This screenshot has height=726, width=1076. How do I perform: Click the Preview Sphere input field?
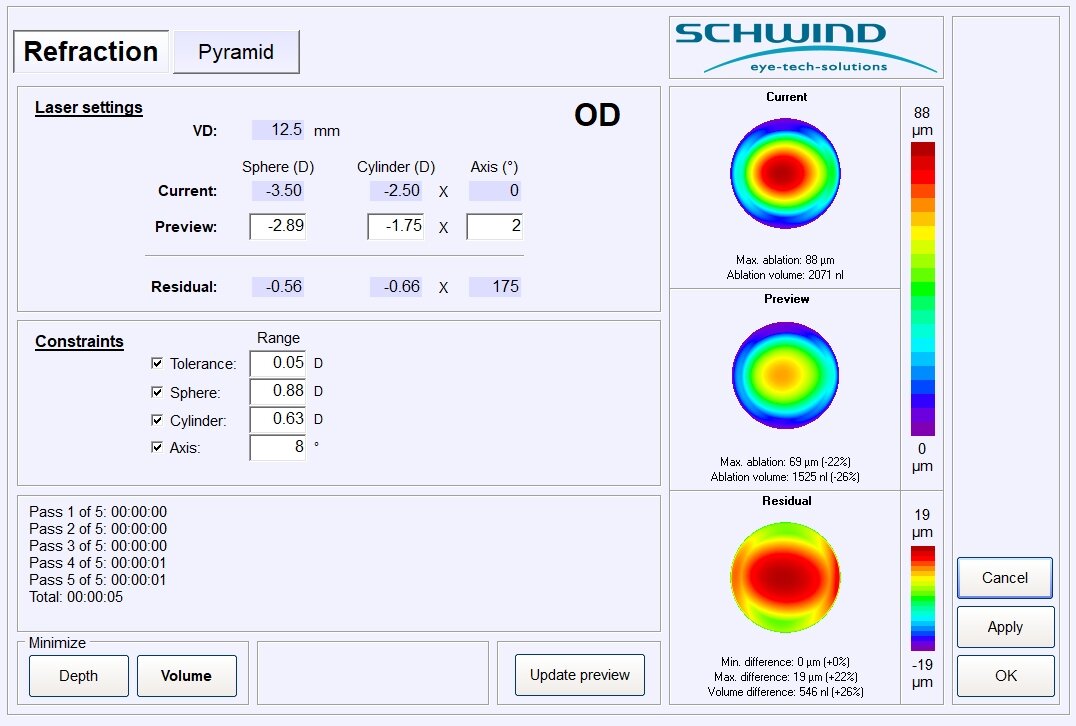coord(278,227)
